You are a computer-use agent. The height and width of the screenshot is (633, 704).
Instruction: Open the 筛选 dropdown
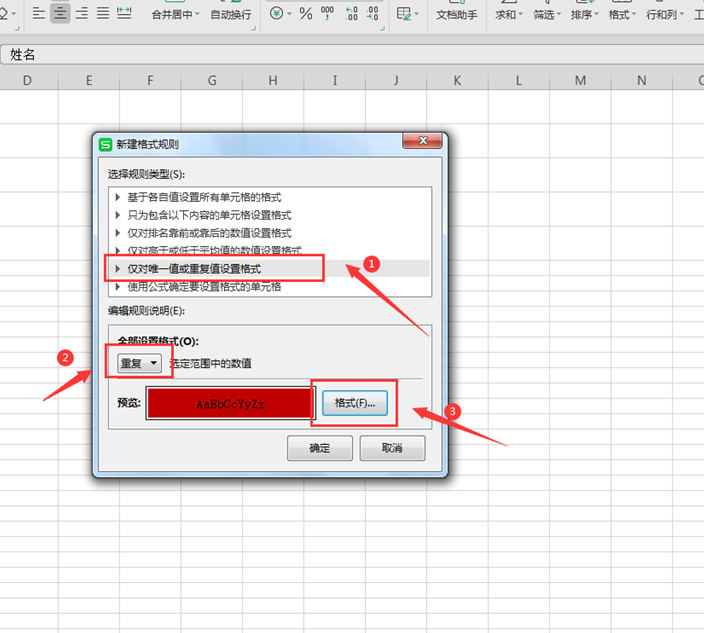[x=547, y=15]
